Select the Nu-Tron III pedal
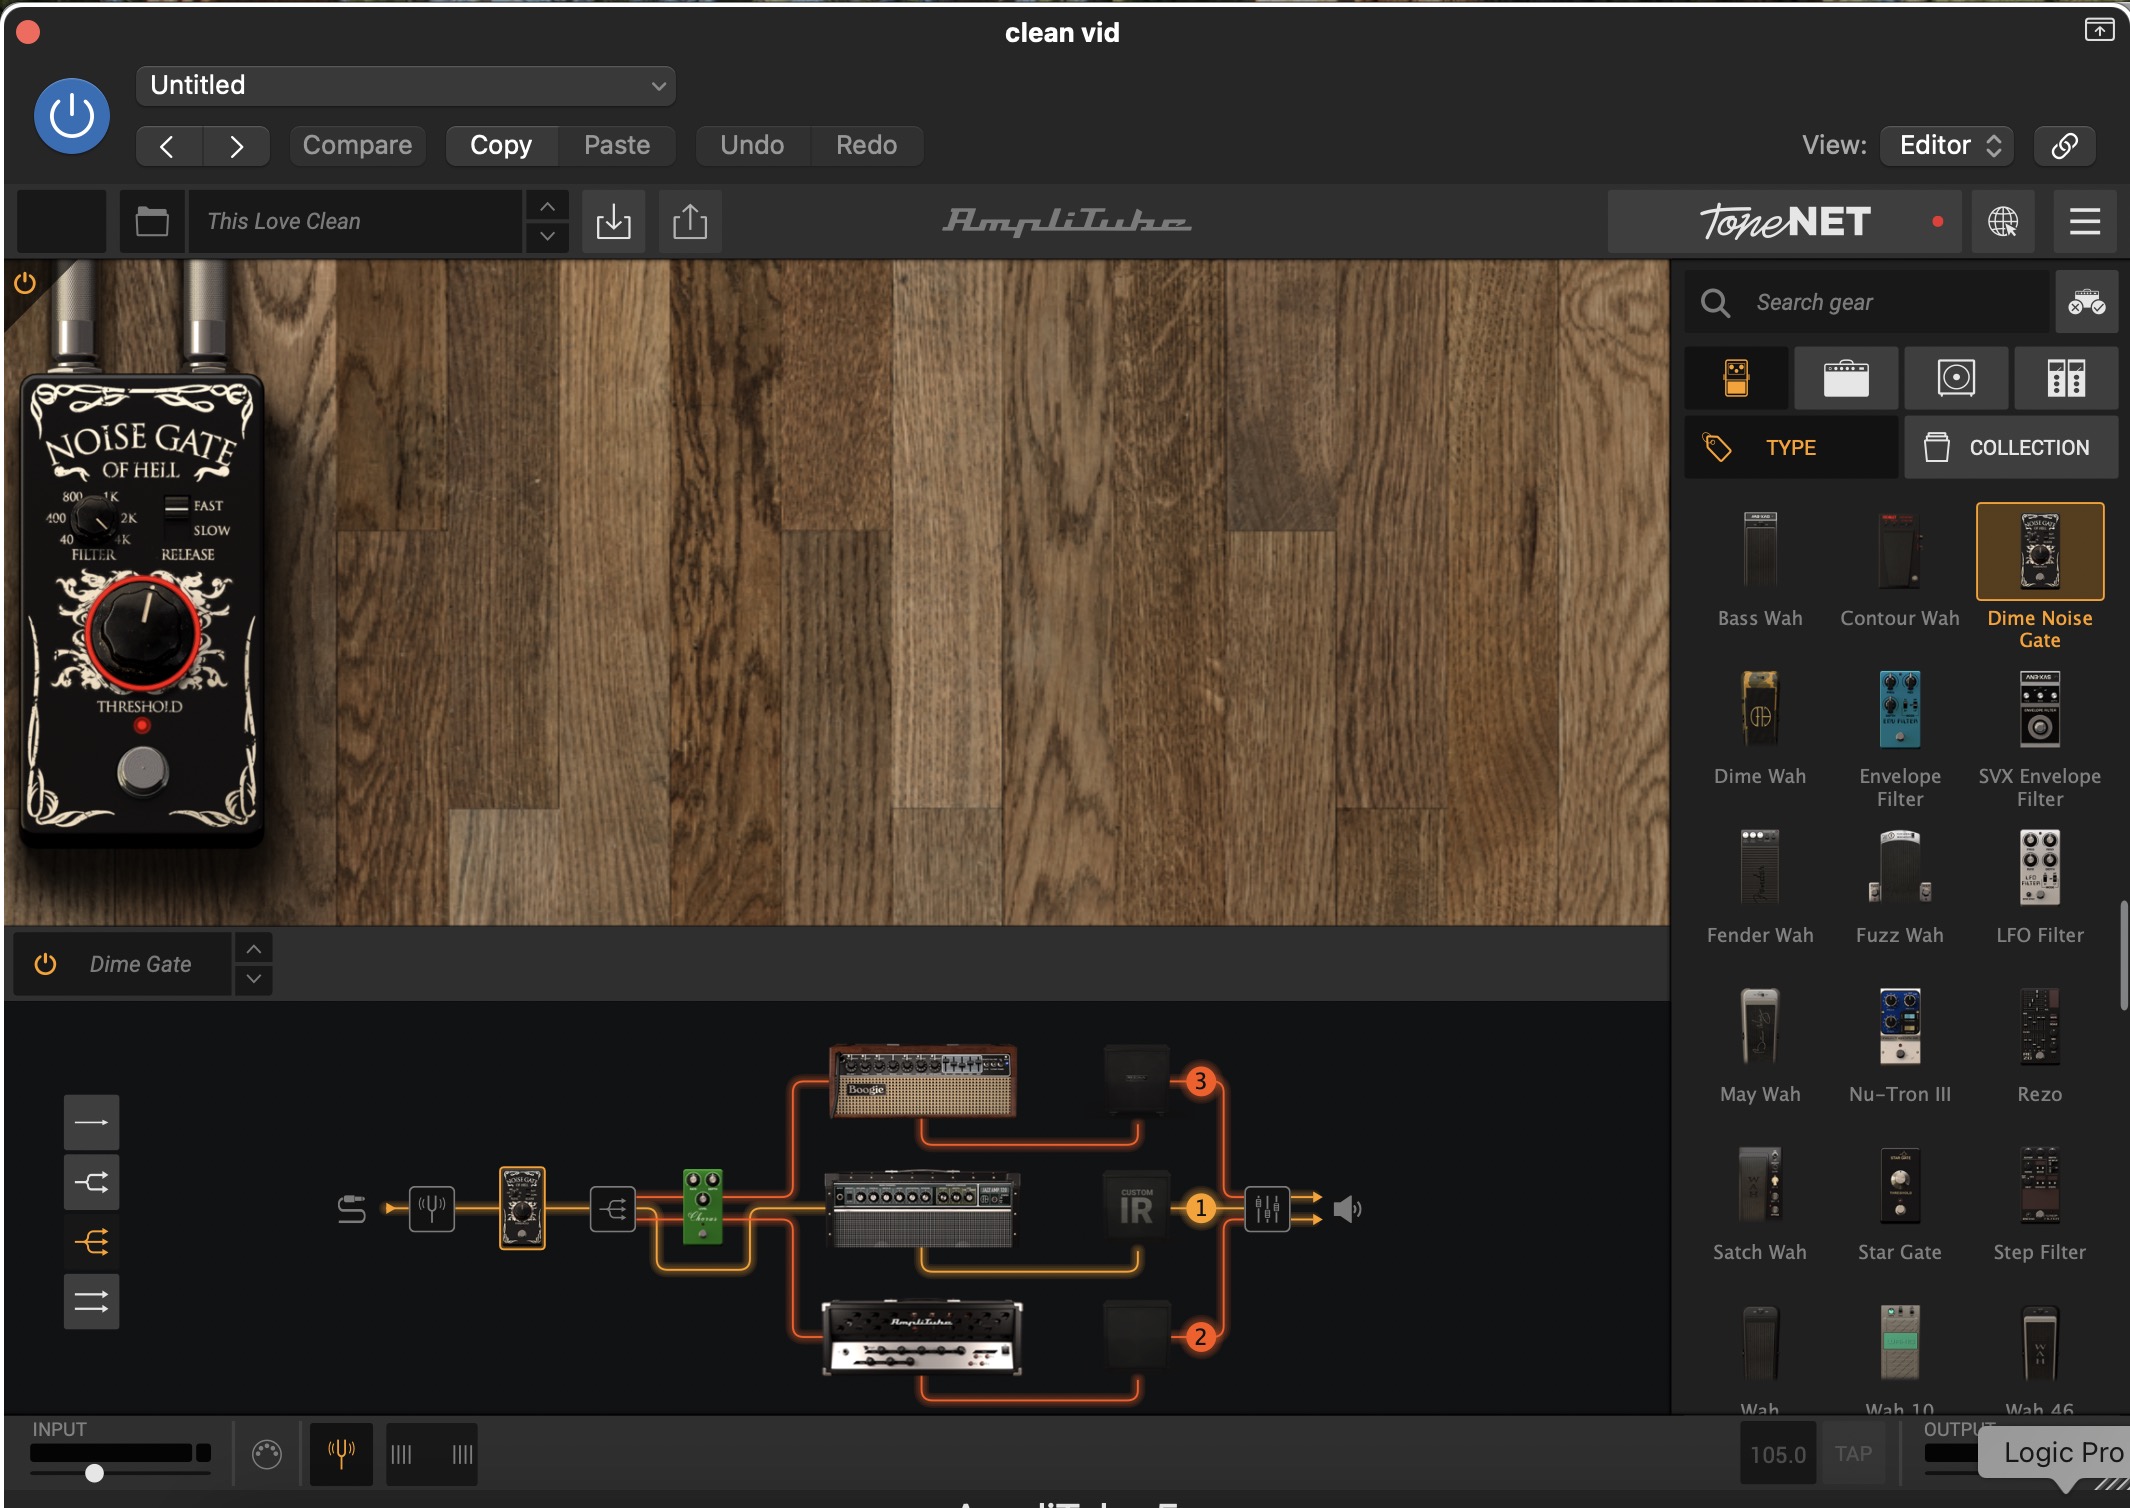The image size is (2130, 1508). (1900, 1046)
